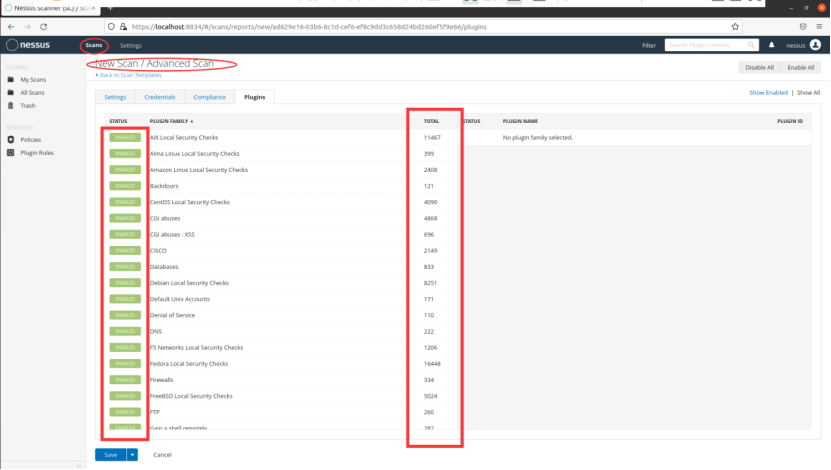Screen dimensions: 831x470
Task: Open All Scans in sidebar
Action: pos(32,93)
